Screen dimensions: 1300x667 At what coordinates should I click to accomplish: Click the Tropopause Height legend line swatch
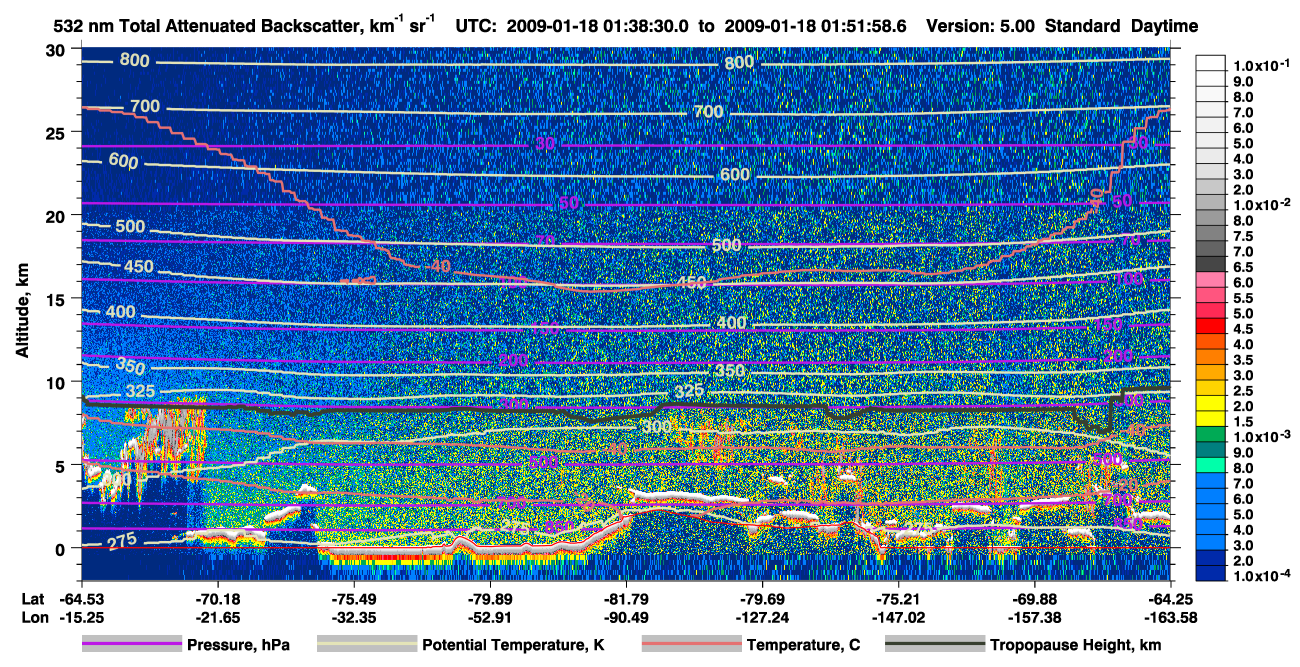pyautogui.click(x=935, y=645)
